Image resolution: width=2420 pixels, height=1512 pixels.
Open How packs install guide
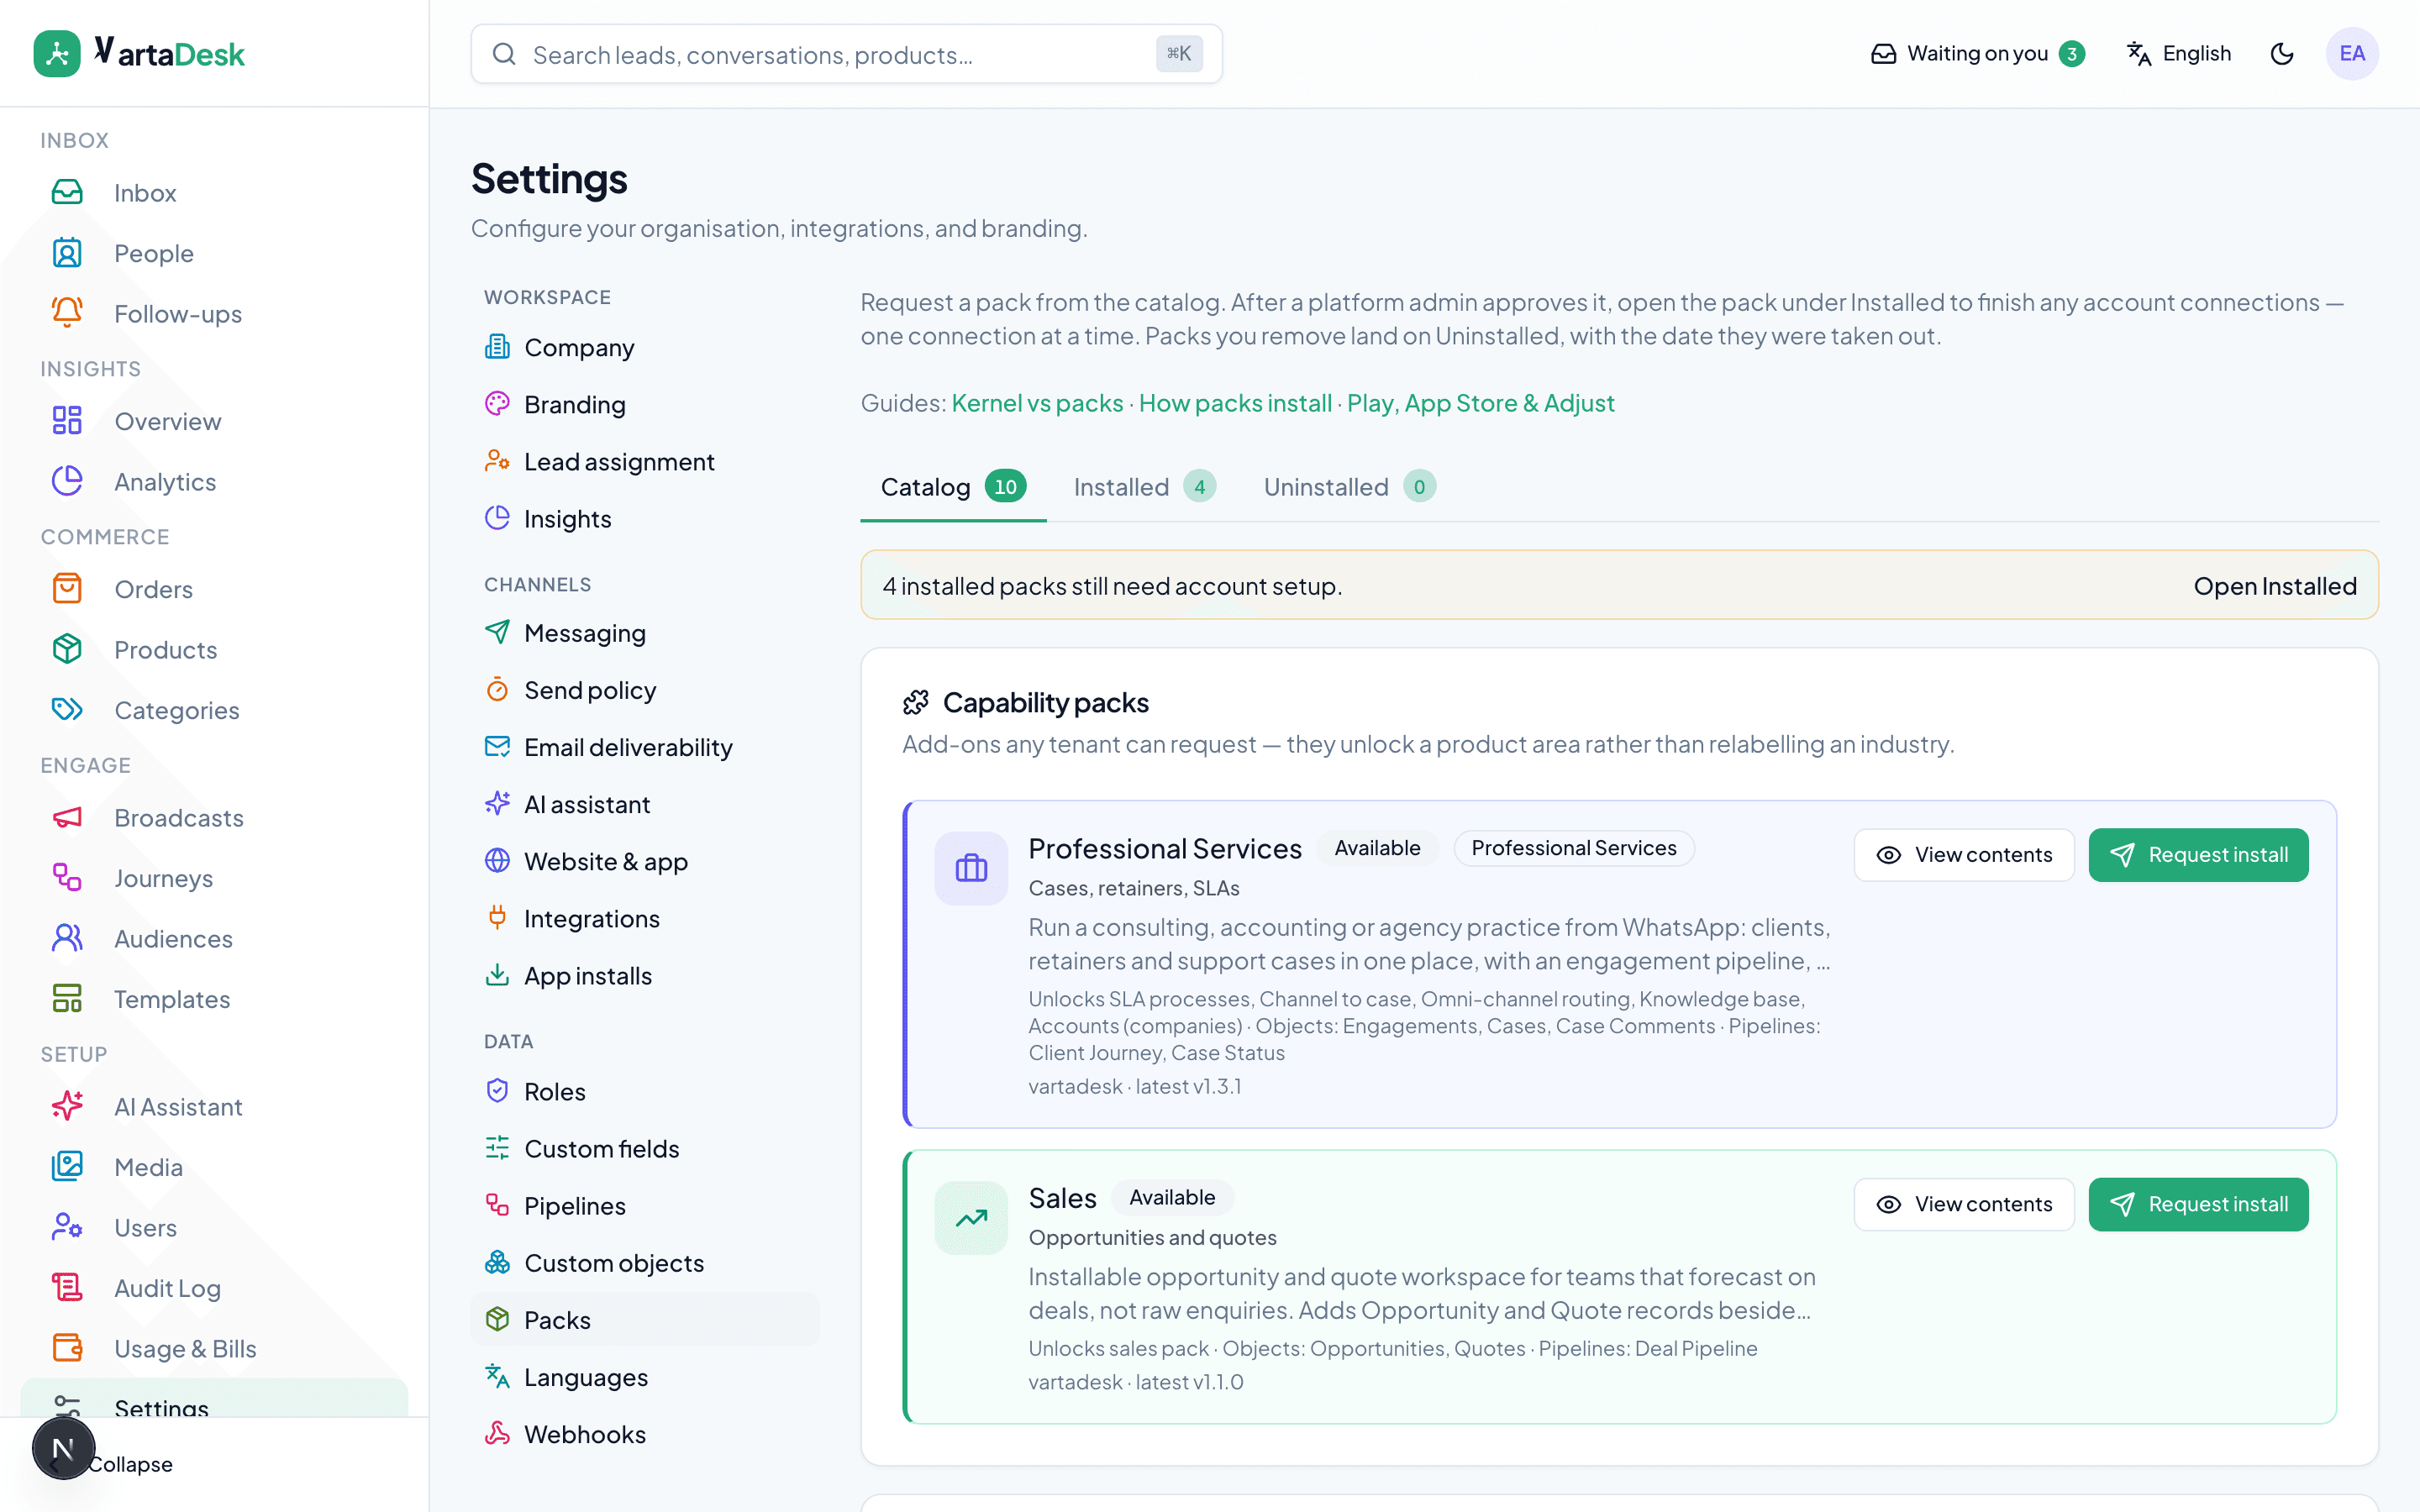pos(1235,403)
